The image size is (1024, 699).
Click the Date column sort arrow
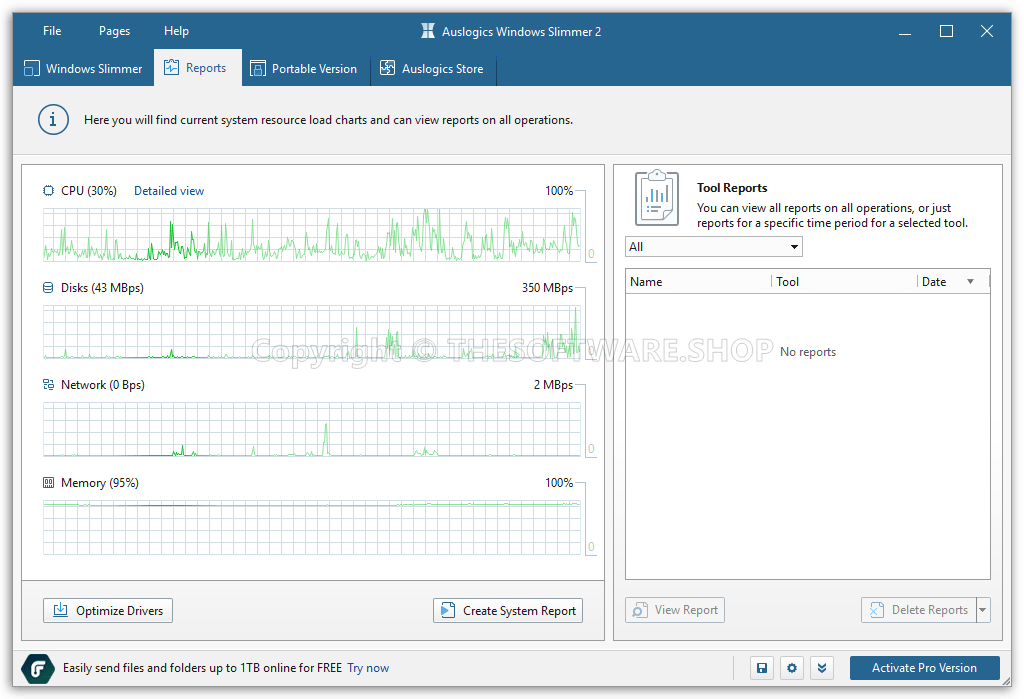pos(970,282)
